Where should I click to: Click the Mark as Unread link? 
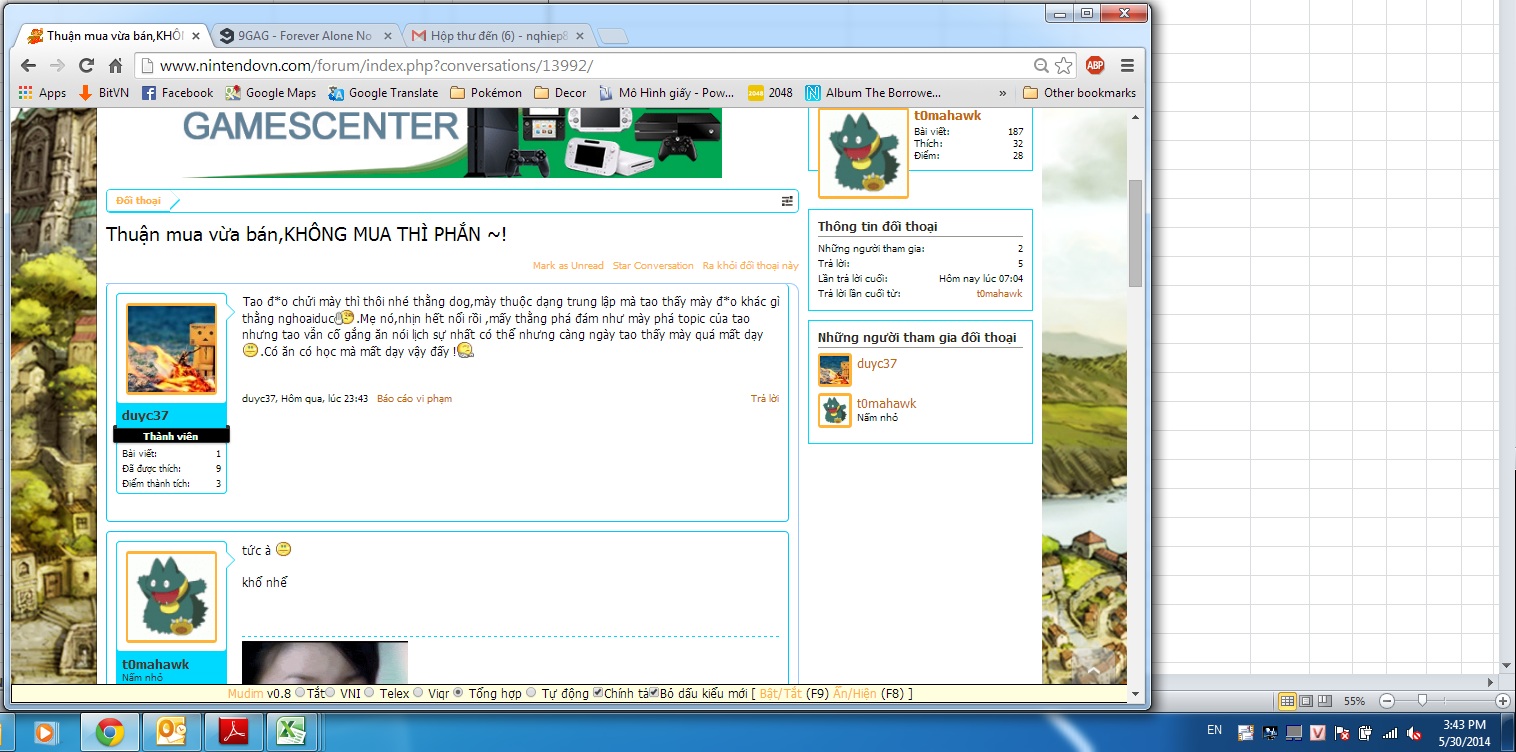568,266
